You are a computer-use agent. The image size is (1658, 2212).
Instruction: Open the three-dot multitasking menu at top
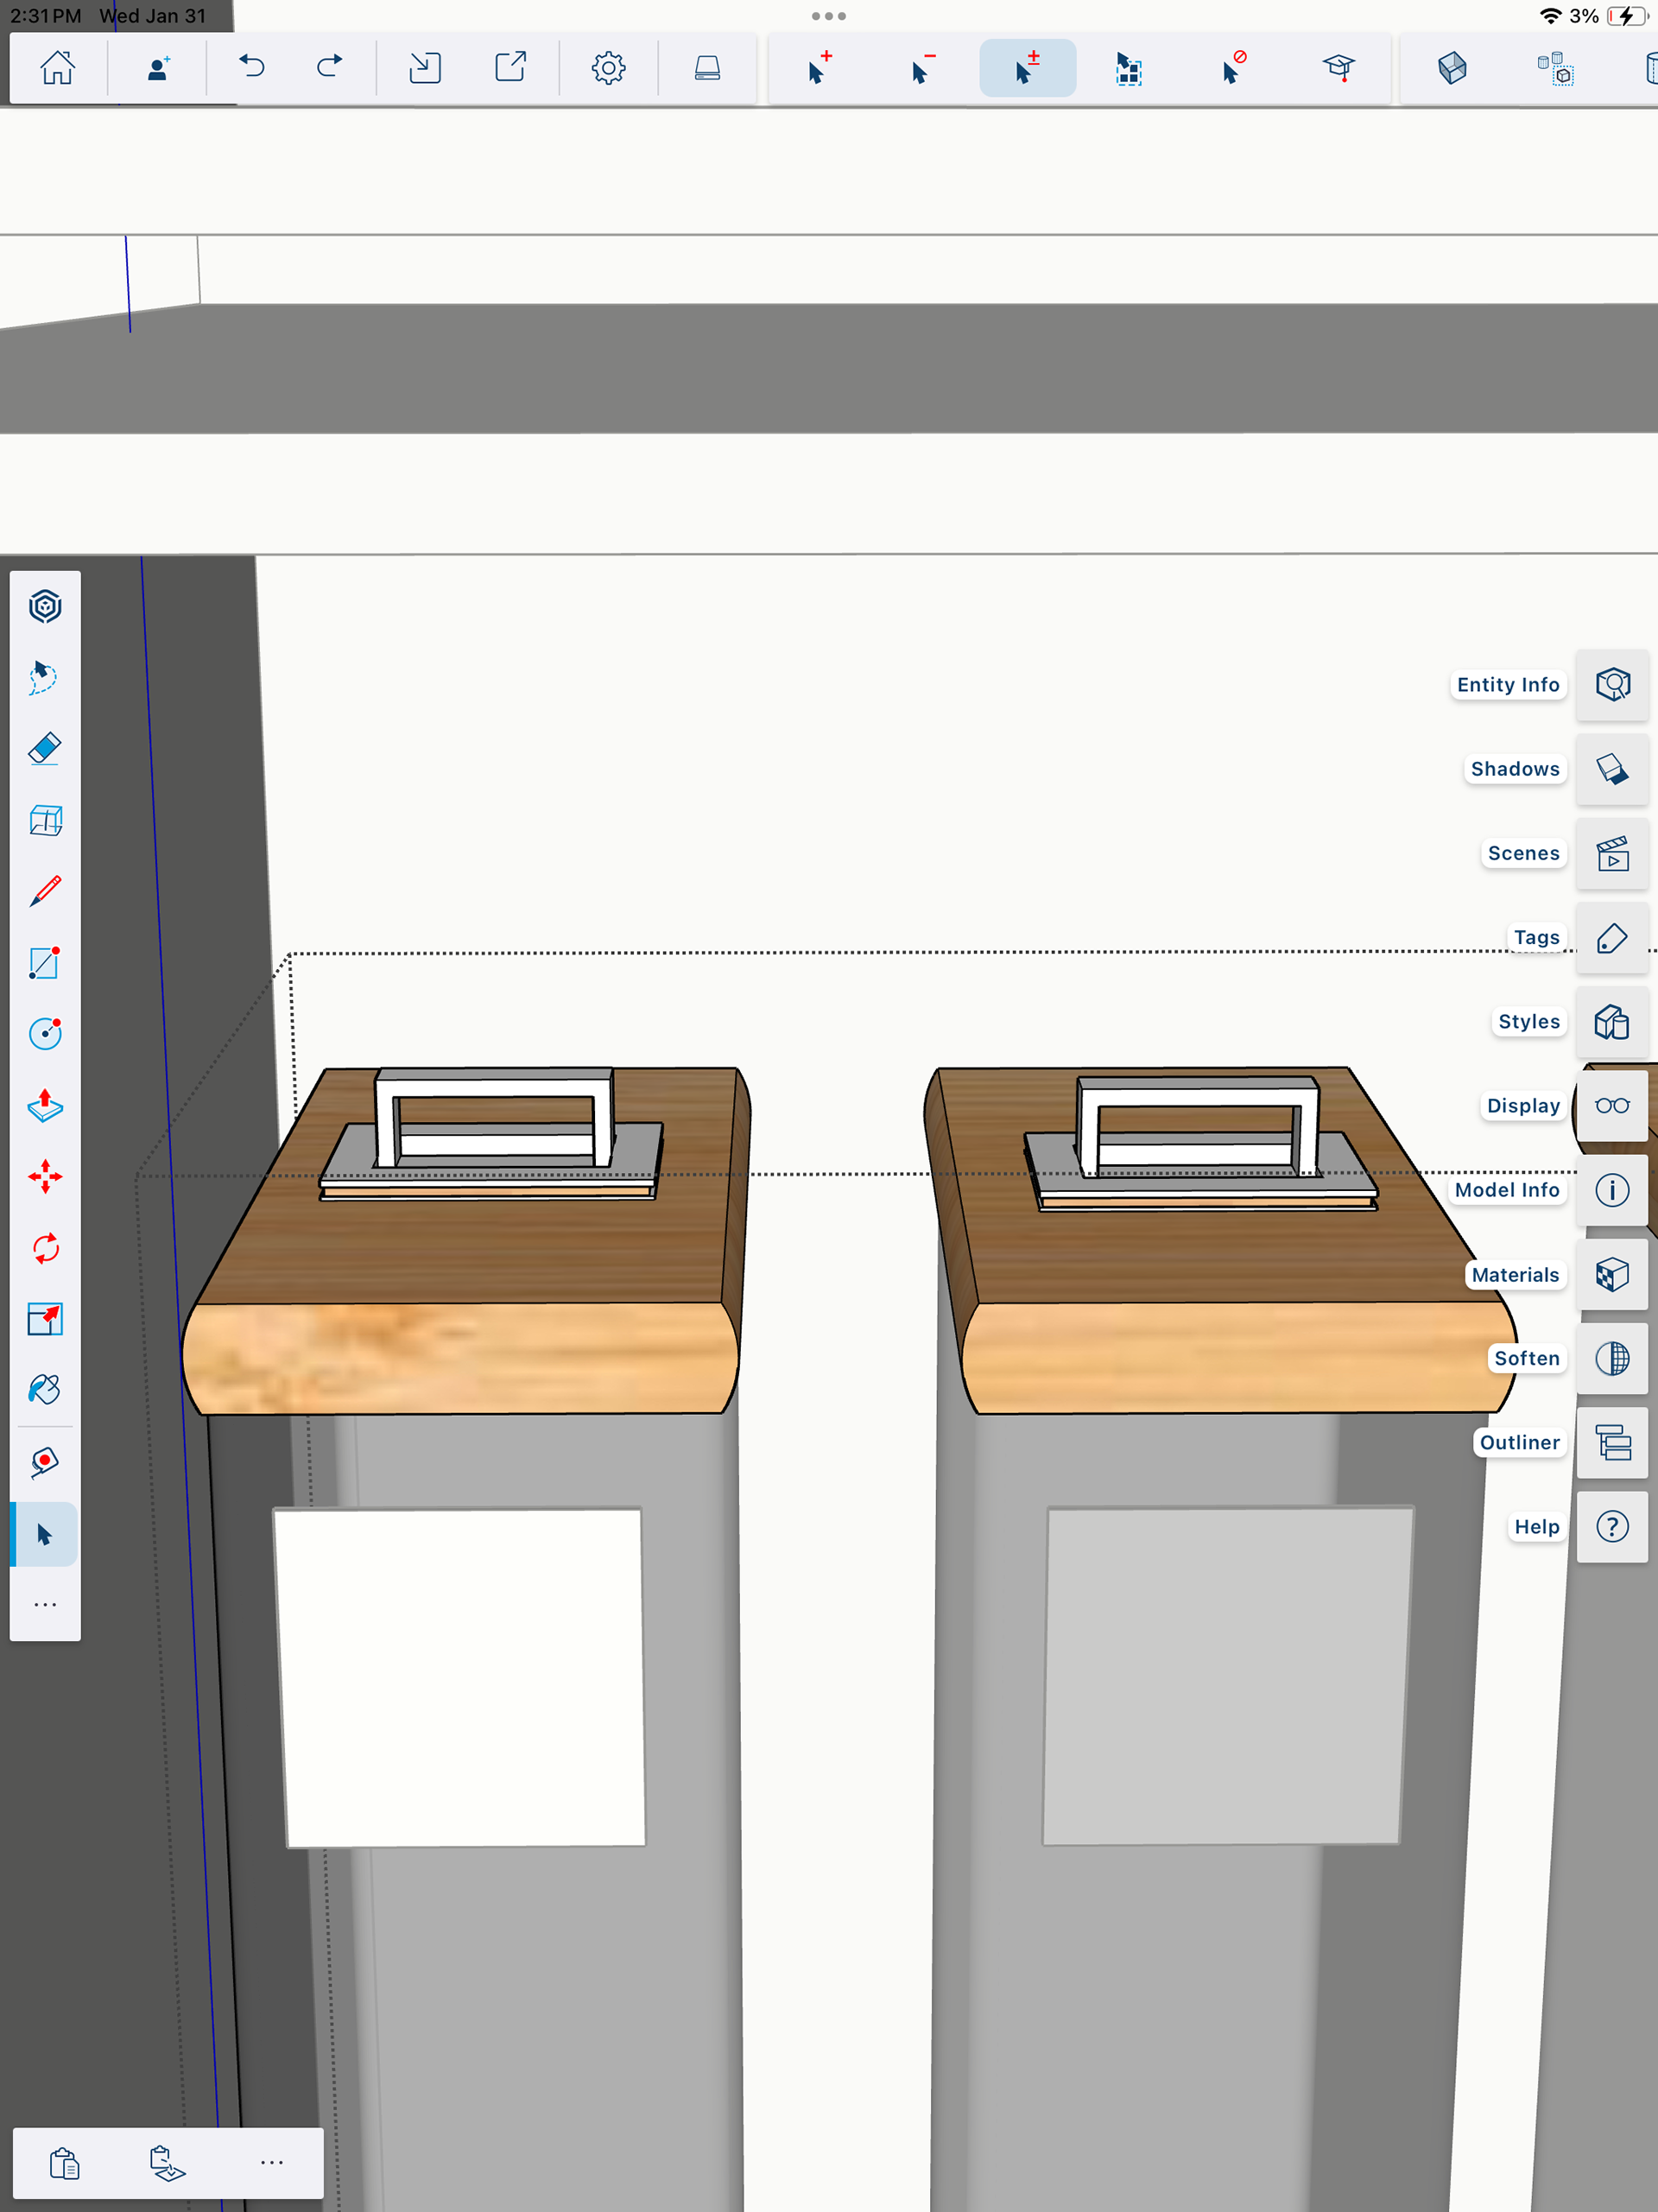coord(828,16)
